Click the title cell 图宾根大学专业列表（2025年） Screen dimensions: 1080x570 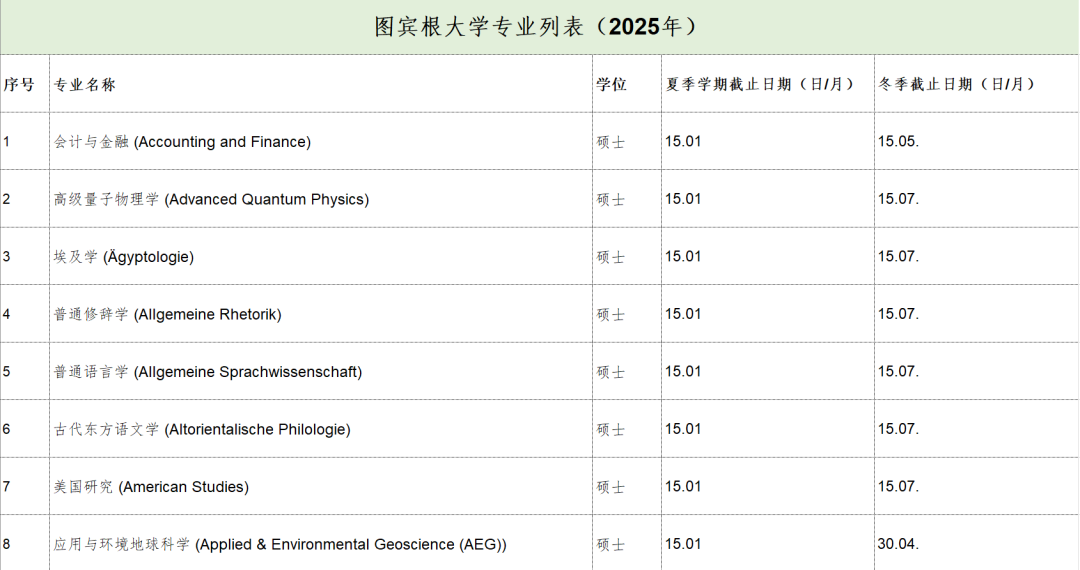[x=538, y=27]
